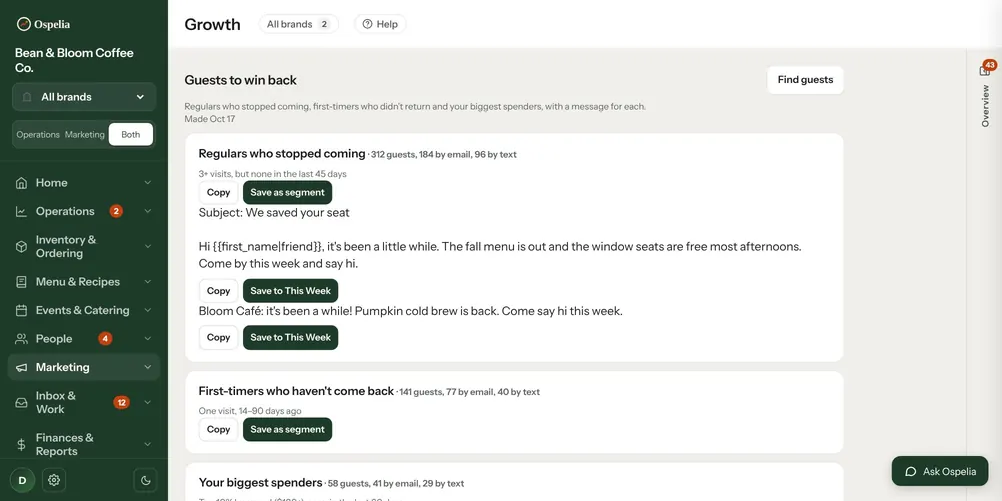Expand the Inbox & Work chevron
This screenshot has height=501, width=1002.
coord(148,403)
